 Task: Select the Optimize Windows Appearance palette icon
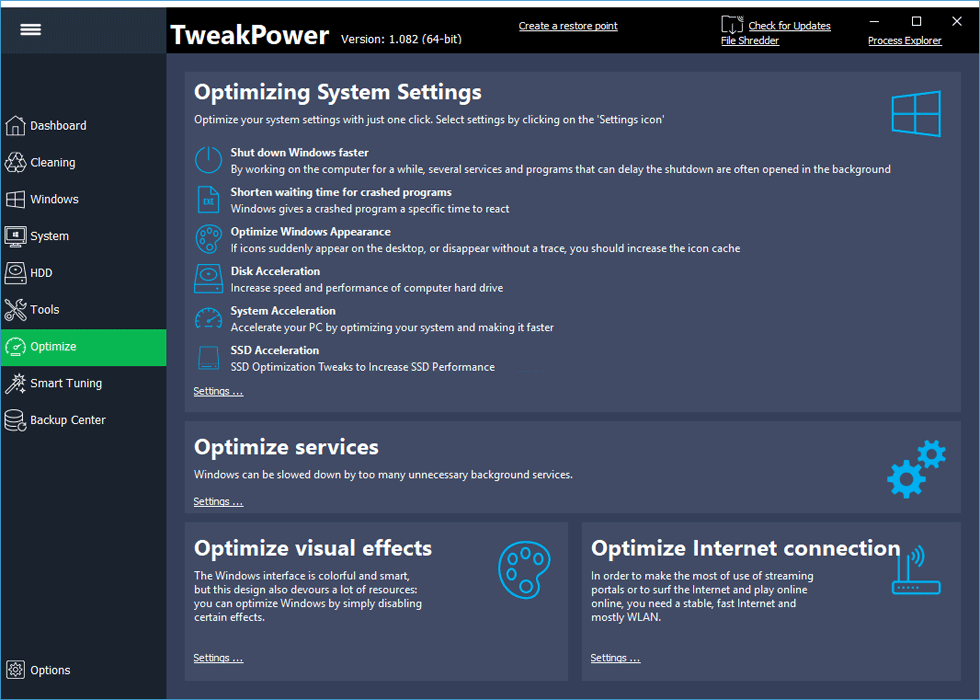208,239
